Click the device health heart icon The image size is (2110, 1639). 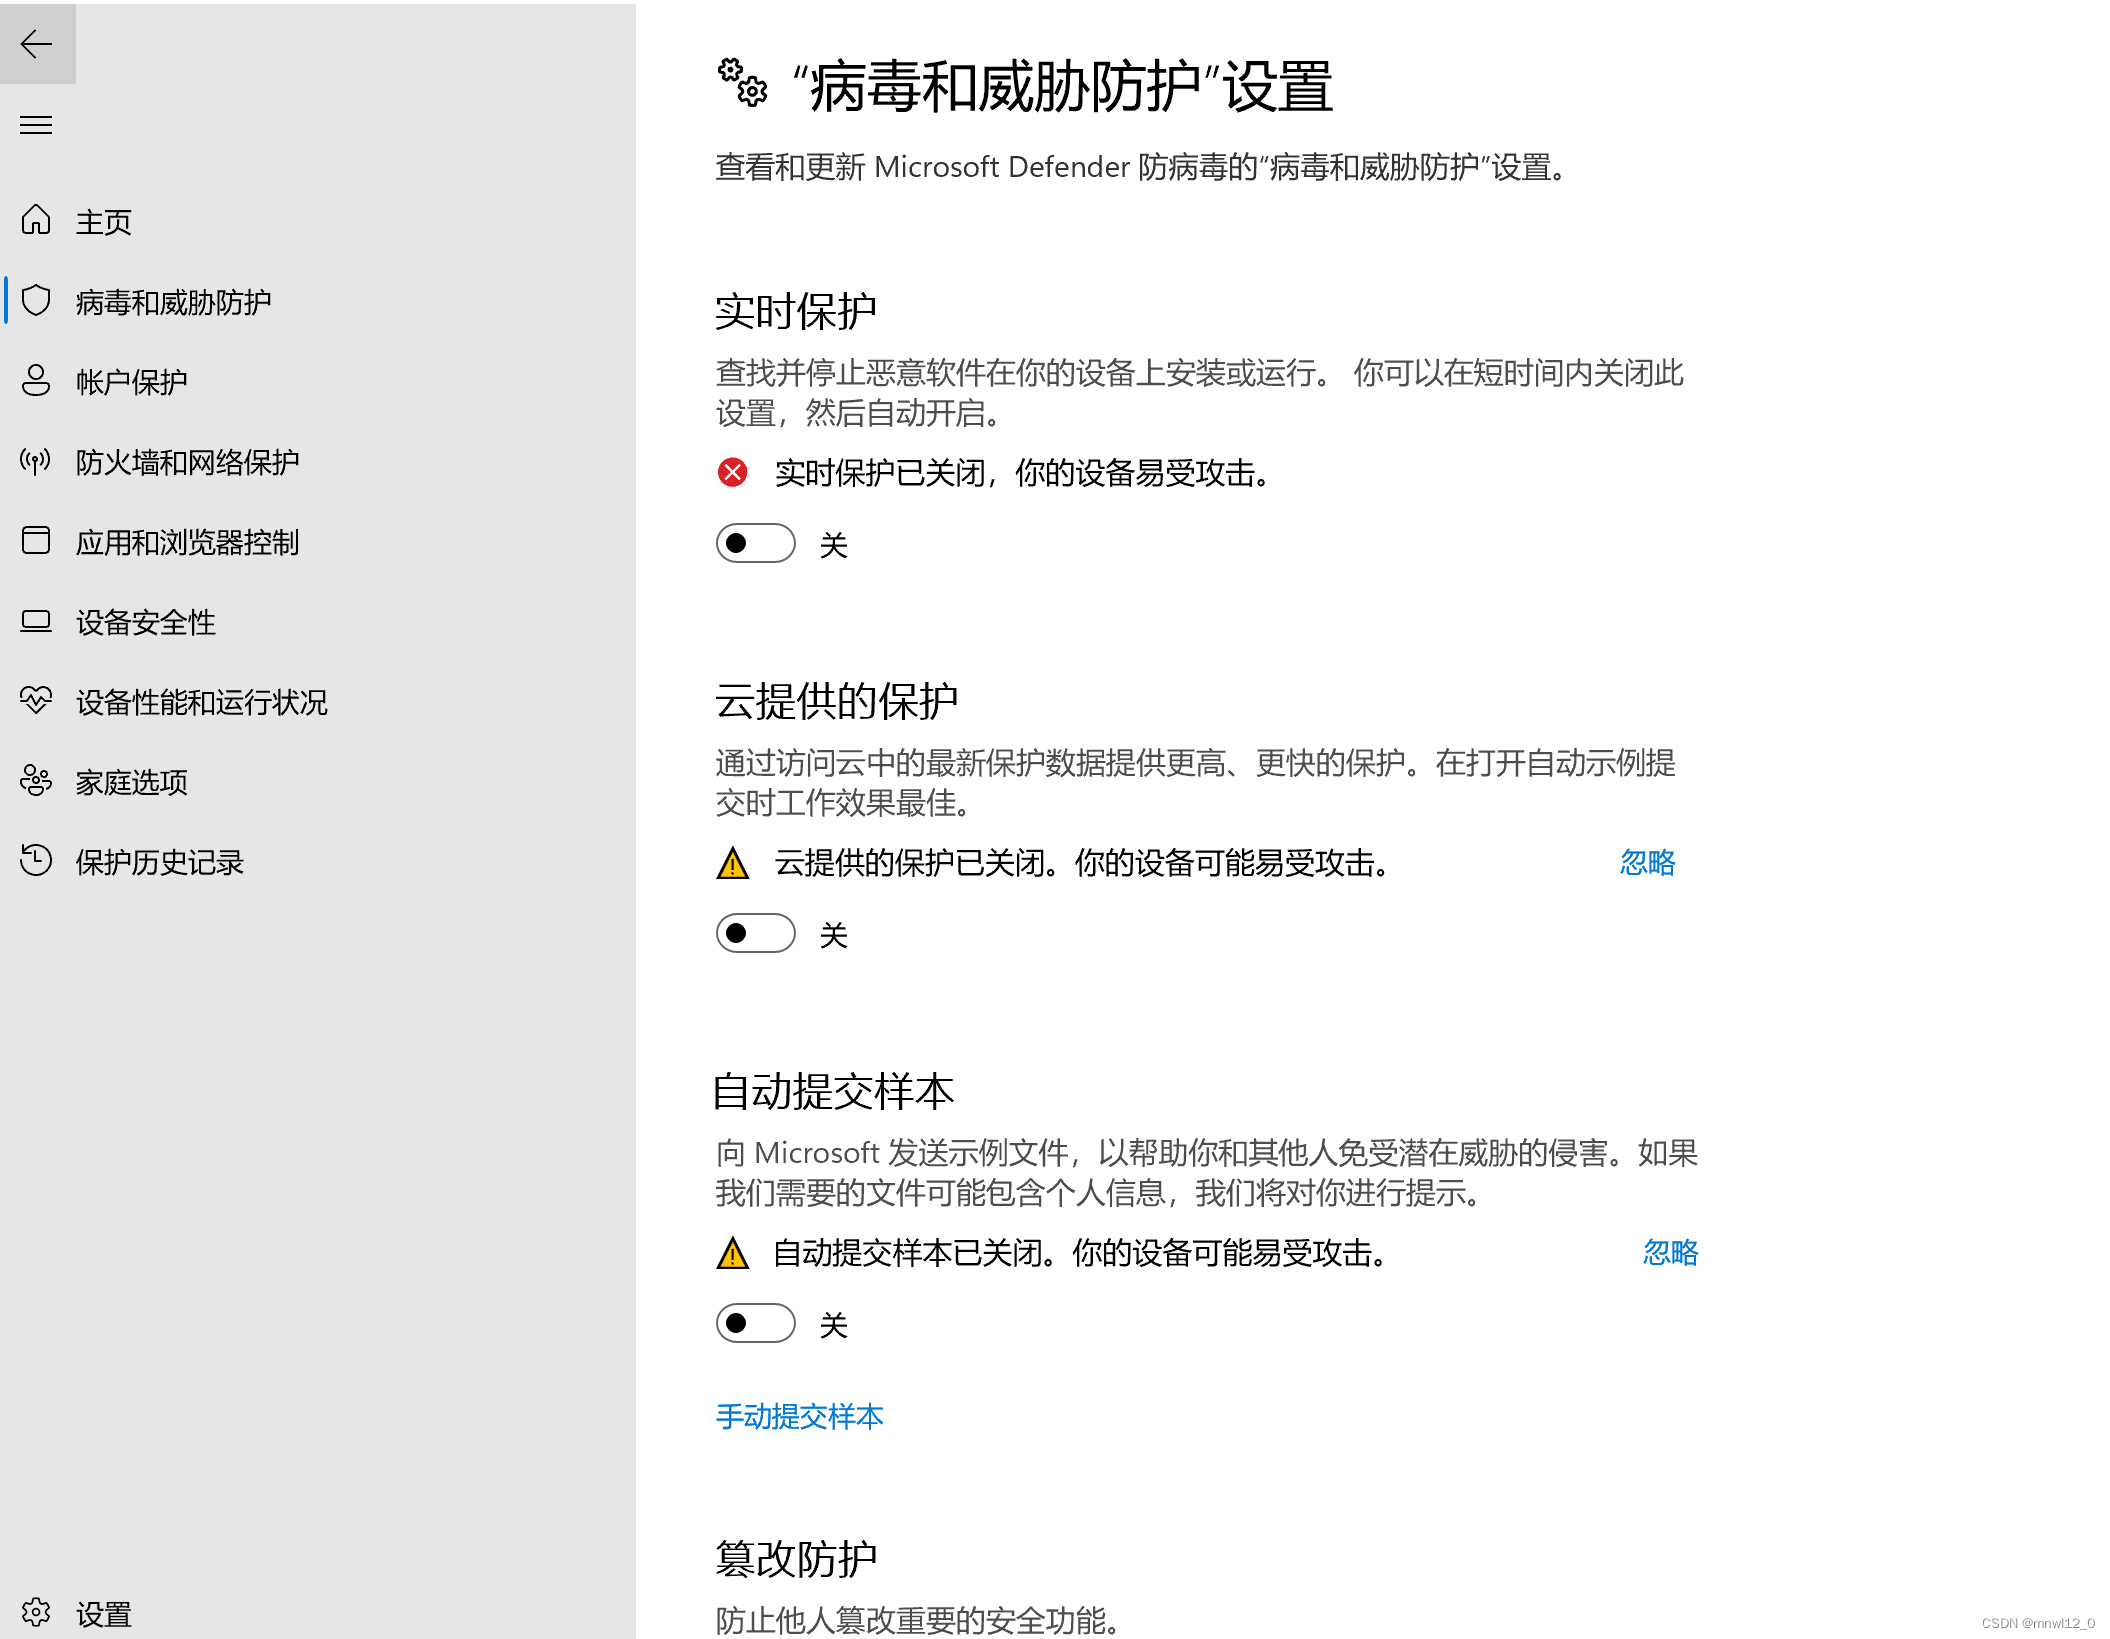(36, 700)
